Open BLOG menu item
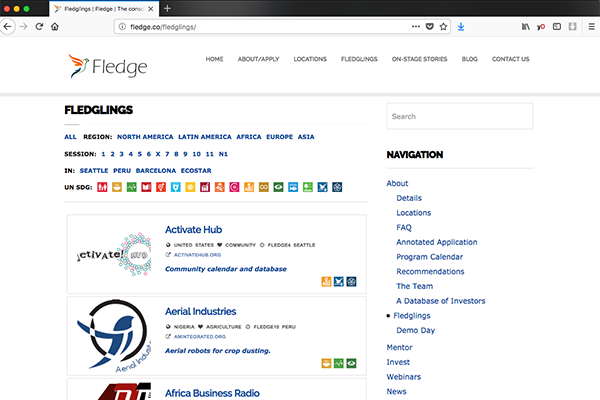This screenshot has width=600, height=400. point(470,59)
